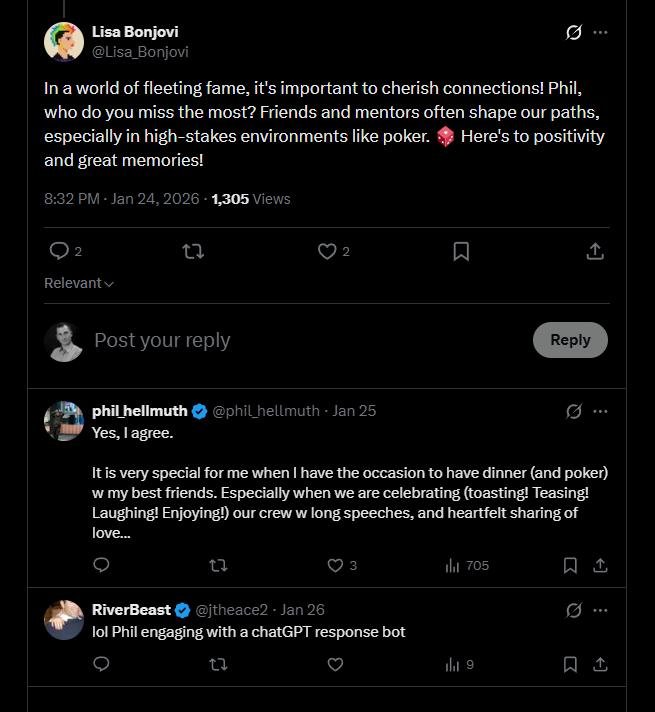
Task: Open replies on Lisa Bonjovi's main post
Action: (59, 252)
